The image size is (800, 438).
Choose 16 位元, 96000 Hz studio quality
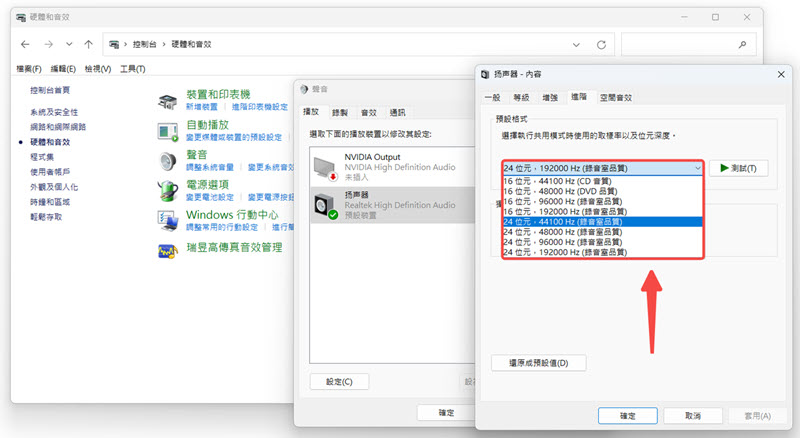click(x=603, y=201)
